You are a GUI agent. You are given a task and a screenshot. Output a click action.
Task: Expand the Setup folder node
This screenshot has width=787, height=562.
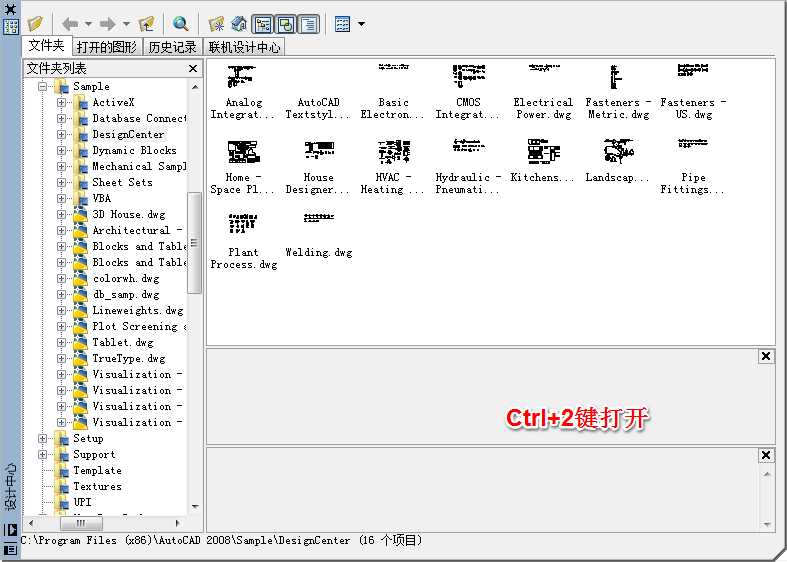point(43,439)
